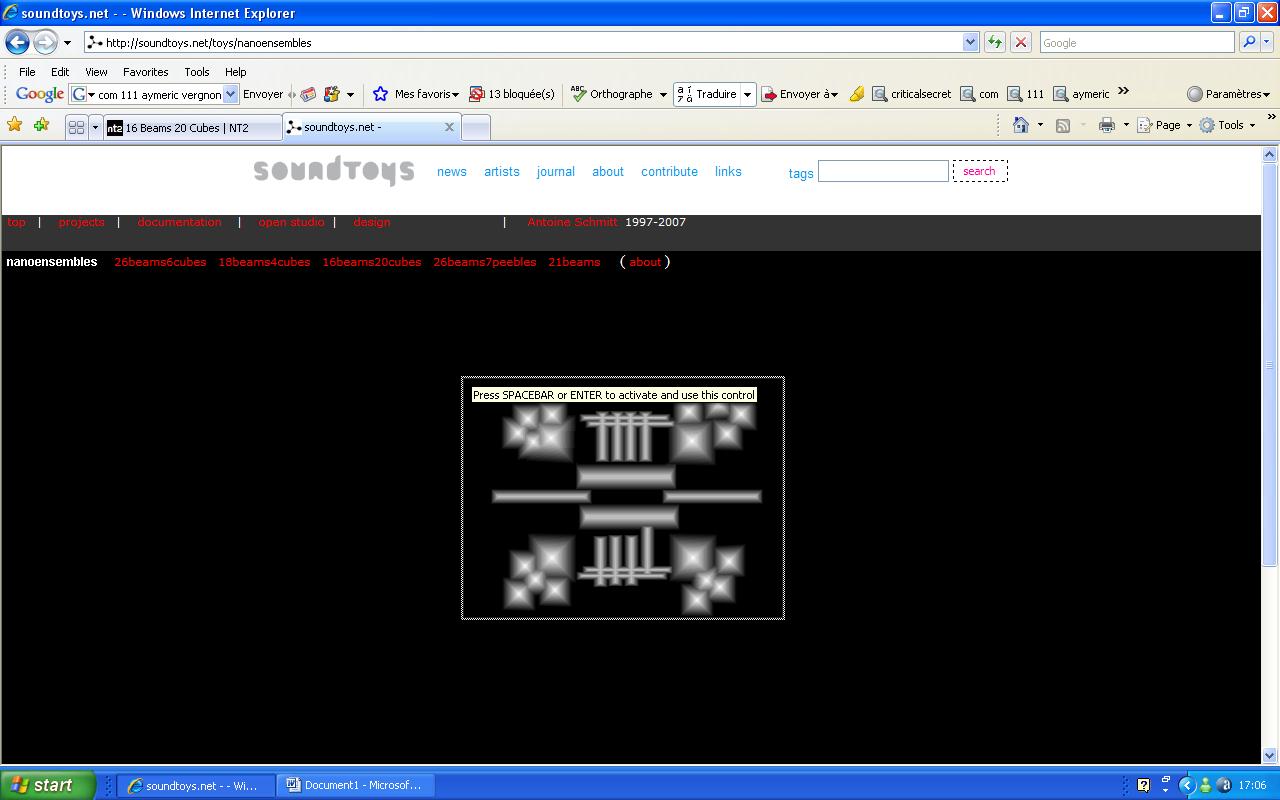Expand the Traduire dropdown arrow
The height and width of the screenshot is (800, 1280).
747,94
